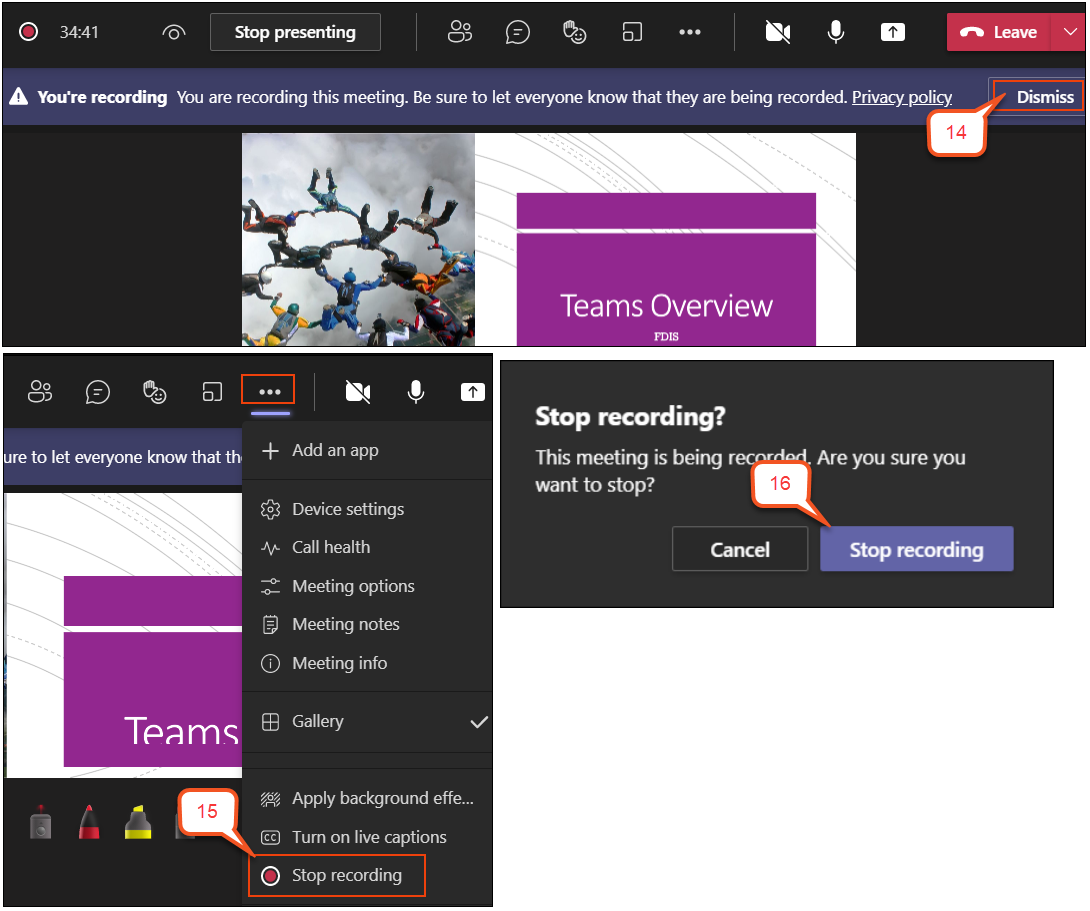Screen dimensions: 1090x911
Task: Leave the meeting
Action: click(998, 32)
